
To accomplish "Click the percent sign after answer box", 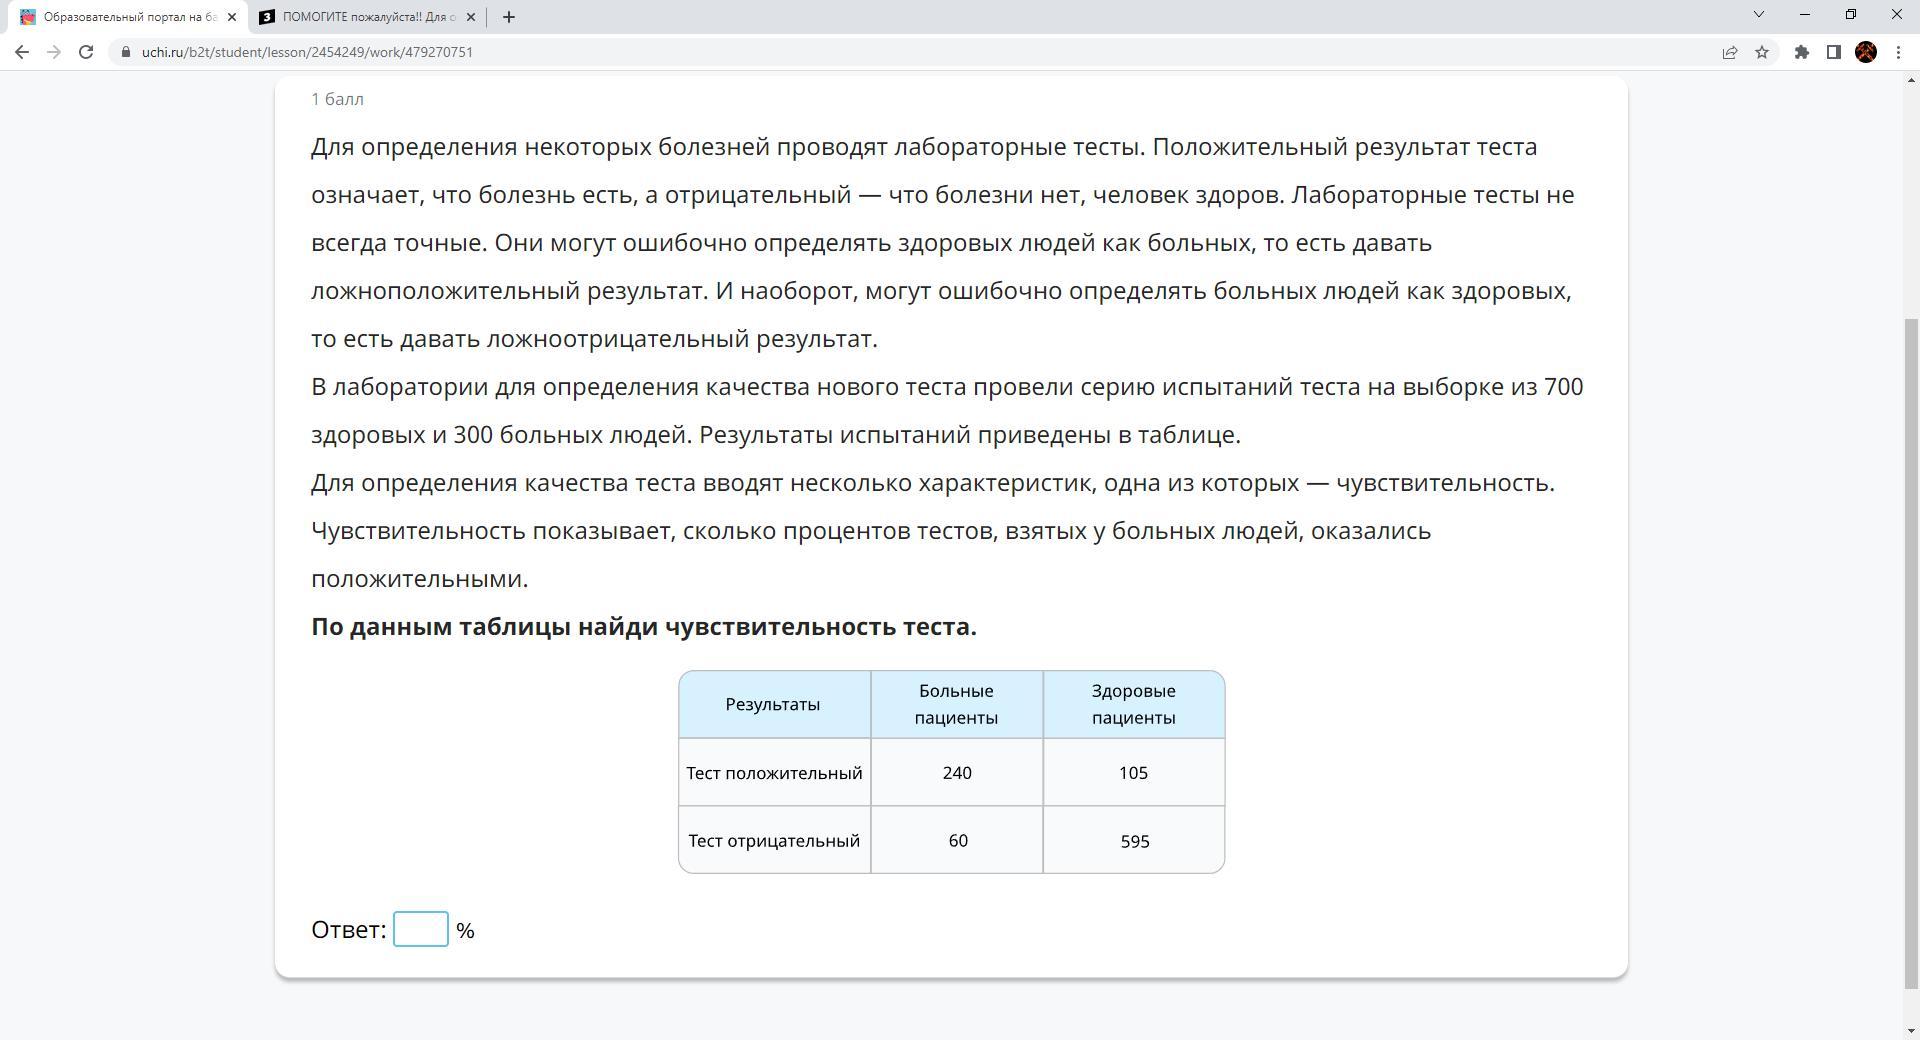I will (x=465, y=931).
